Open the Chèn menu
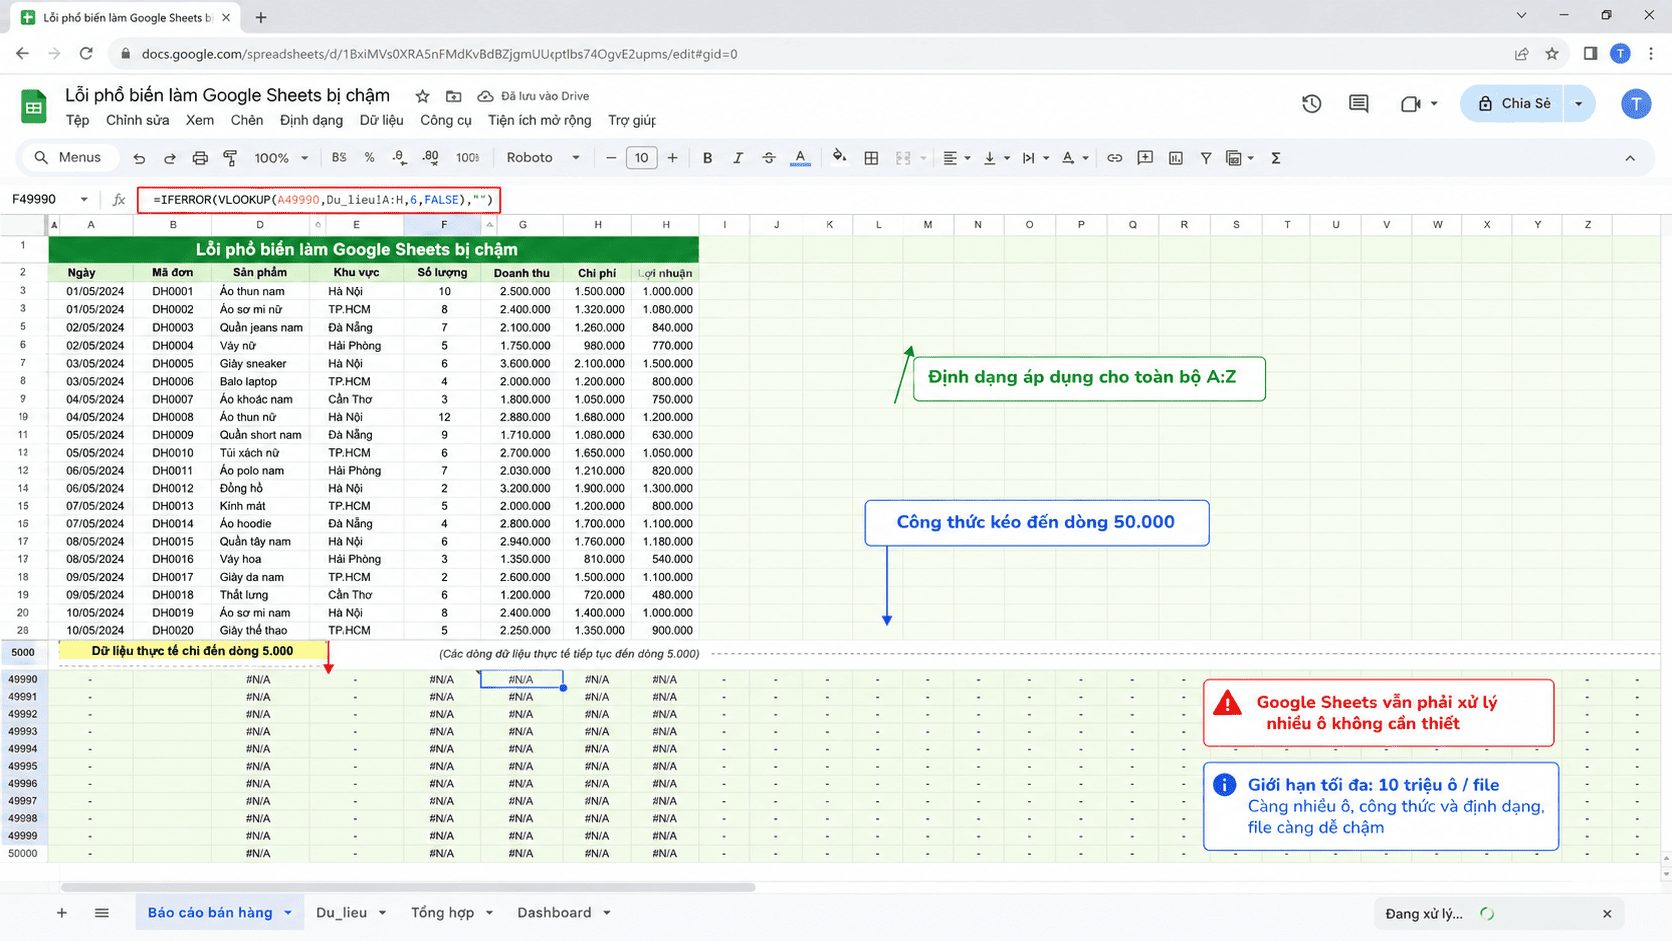 (x=247, y=120)
